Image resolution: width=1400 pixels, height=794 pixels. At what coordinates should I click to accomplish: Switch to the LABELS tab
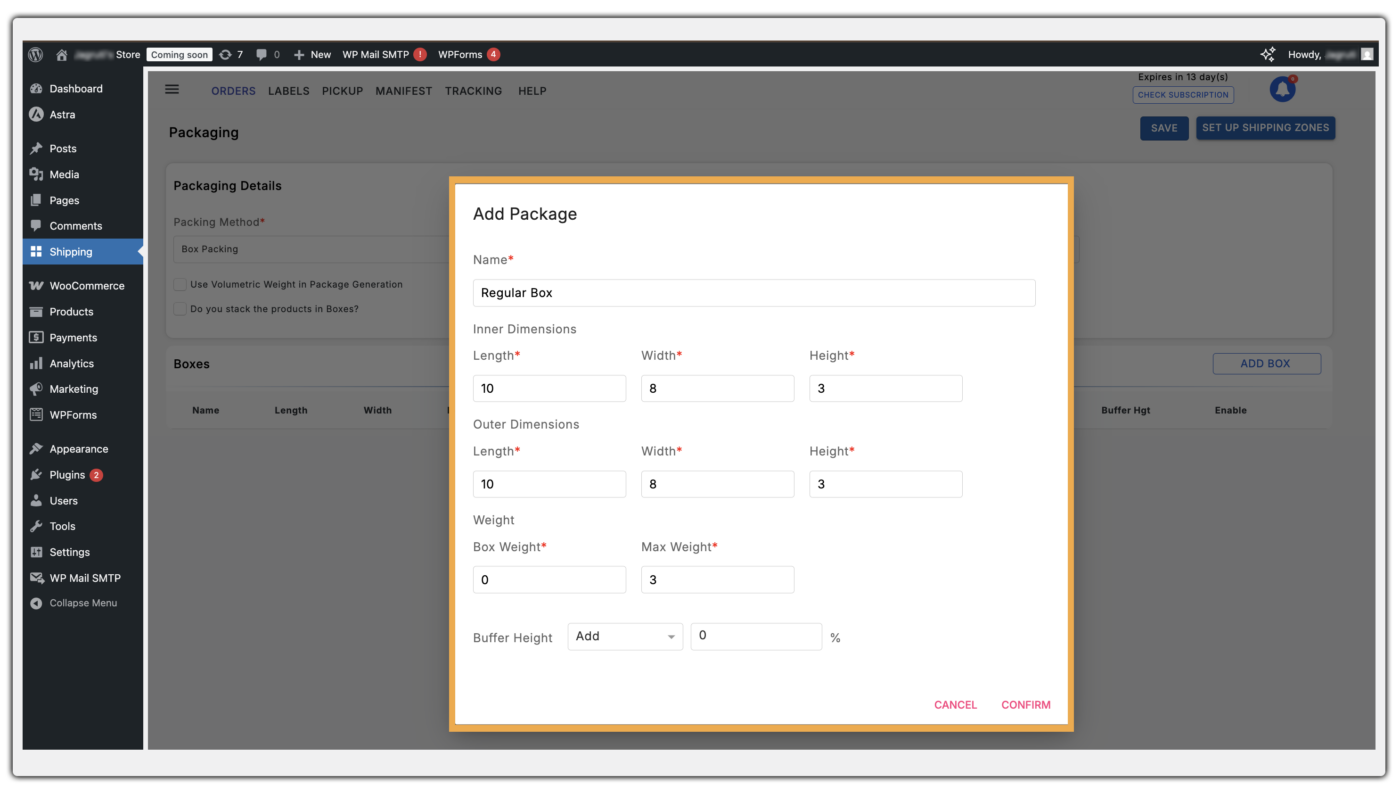(x=289, y=91)
